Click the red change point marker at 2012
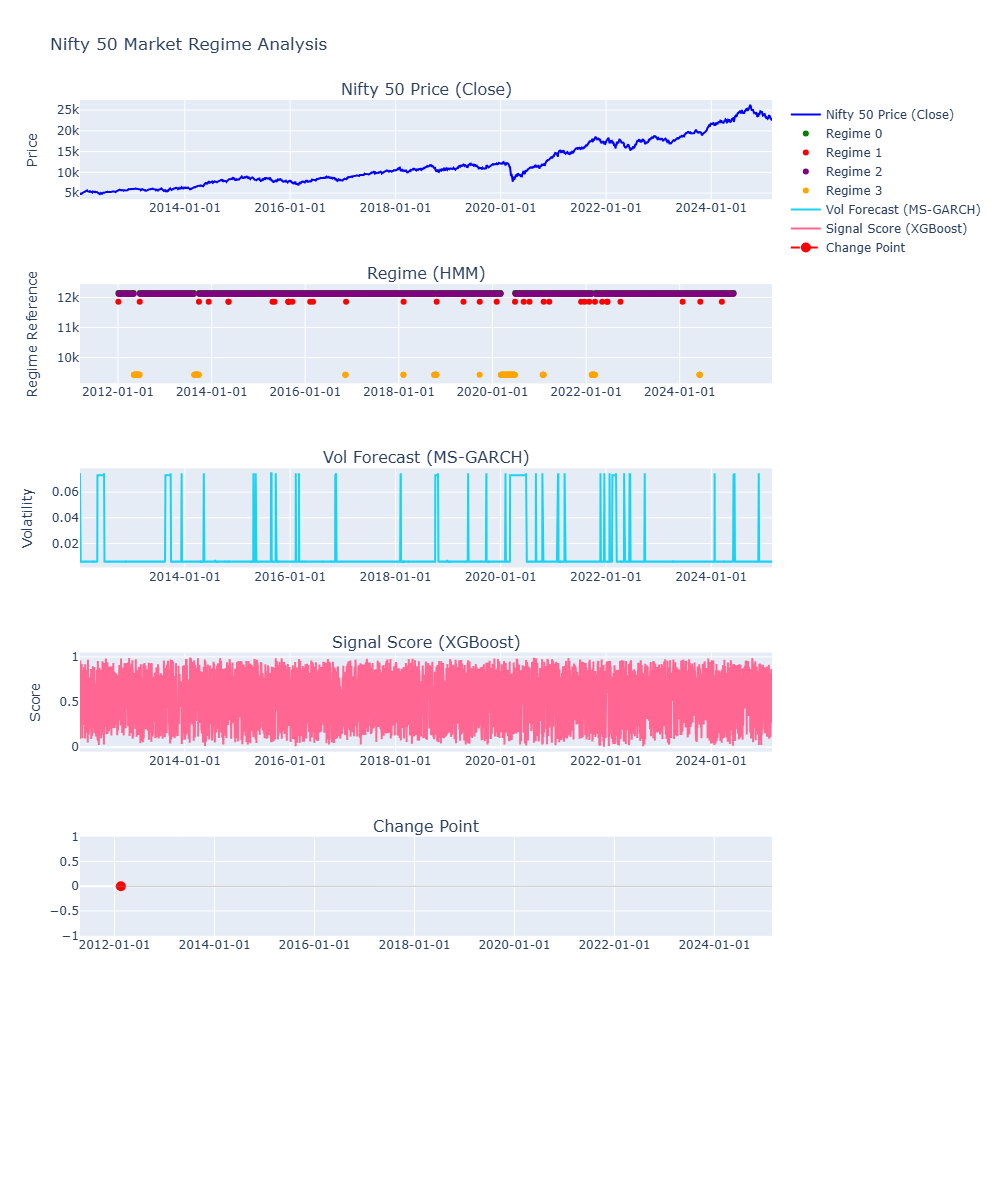Viewport: 1000px width, 1200px height. (120, 885)
